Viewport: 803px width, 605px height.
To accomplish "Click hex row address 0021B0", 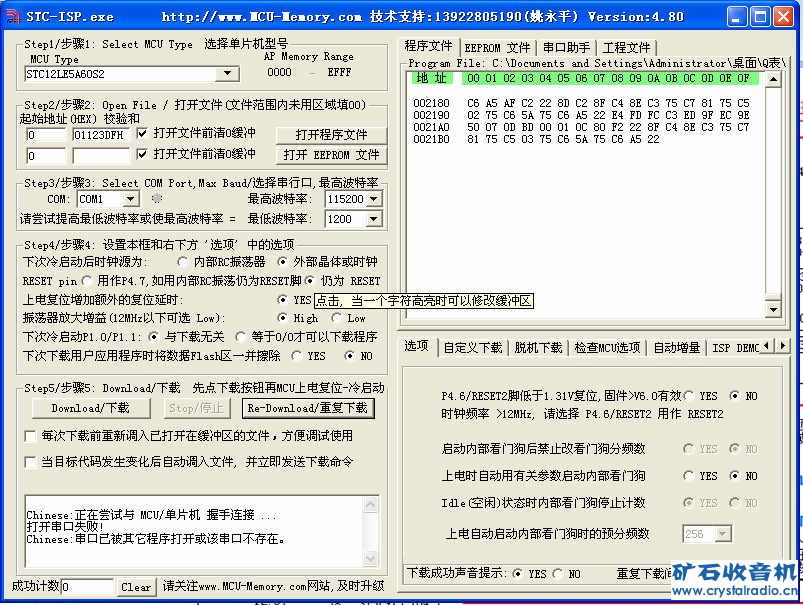I will [x=431, y=139].
